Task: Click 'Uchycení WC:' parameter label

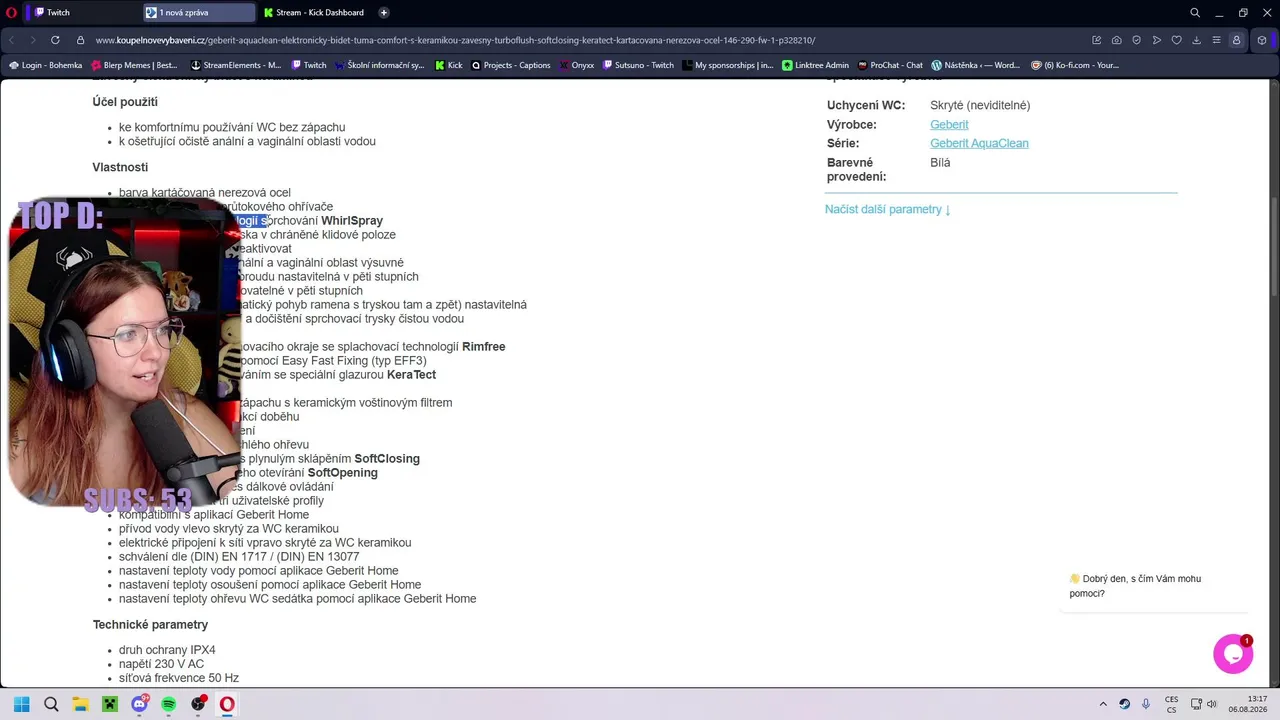Action: click(x=866, y=106)
